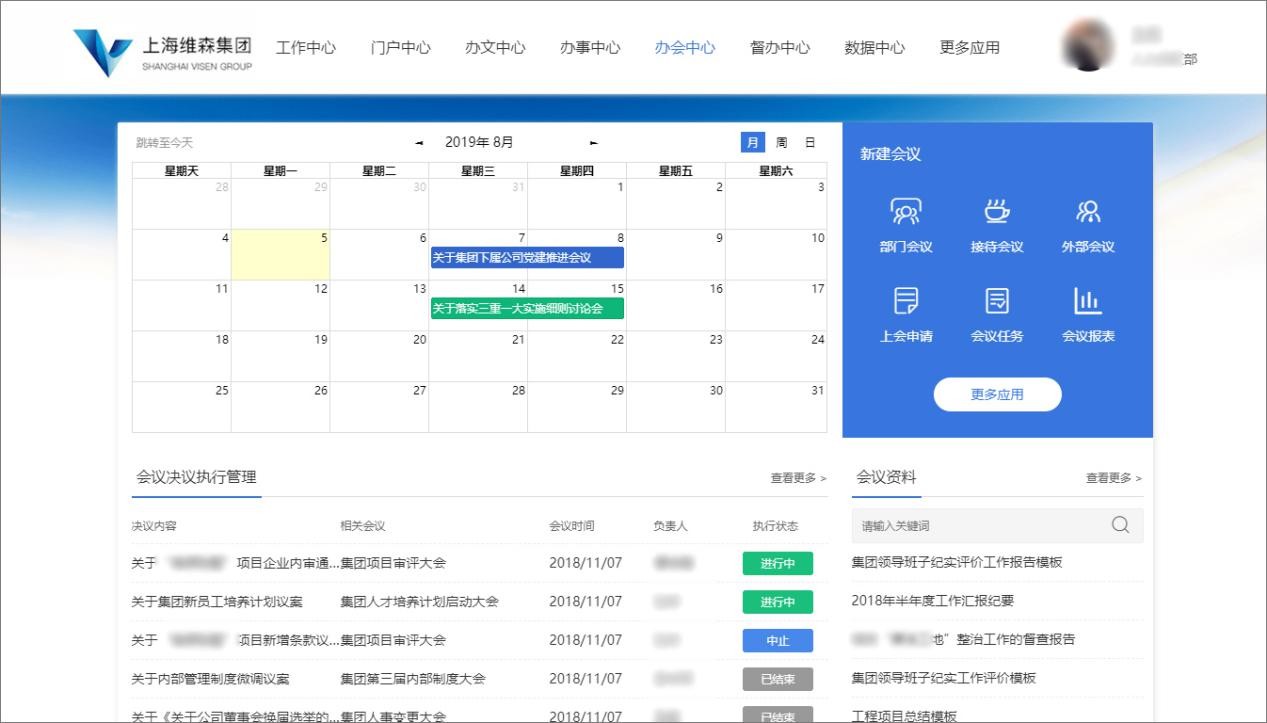Open the 会议报表 bar chart icon

1088,301
